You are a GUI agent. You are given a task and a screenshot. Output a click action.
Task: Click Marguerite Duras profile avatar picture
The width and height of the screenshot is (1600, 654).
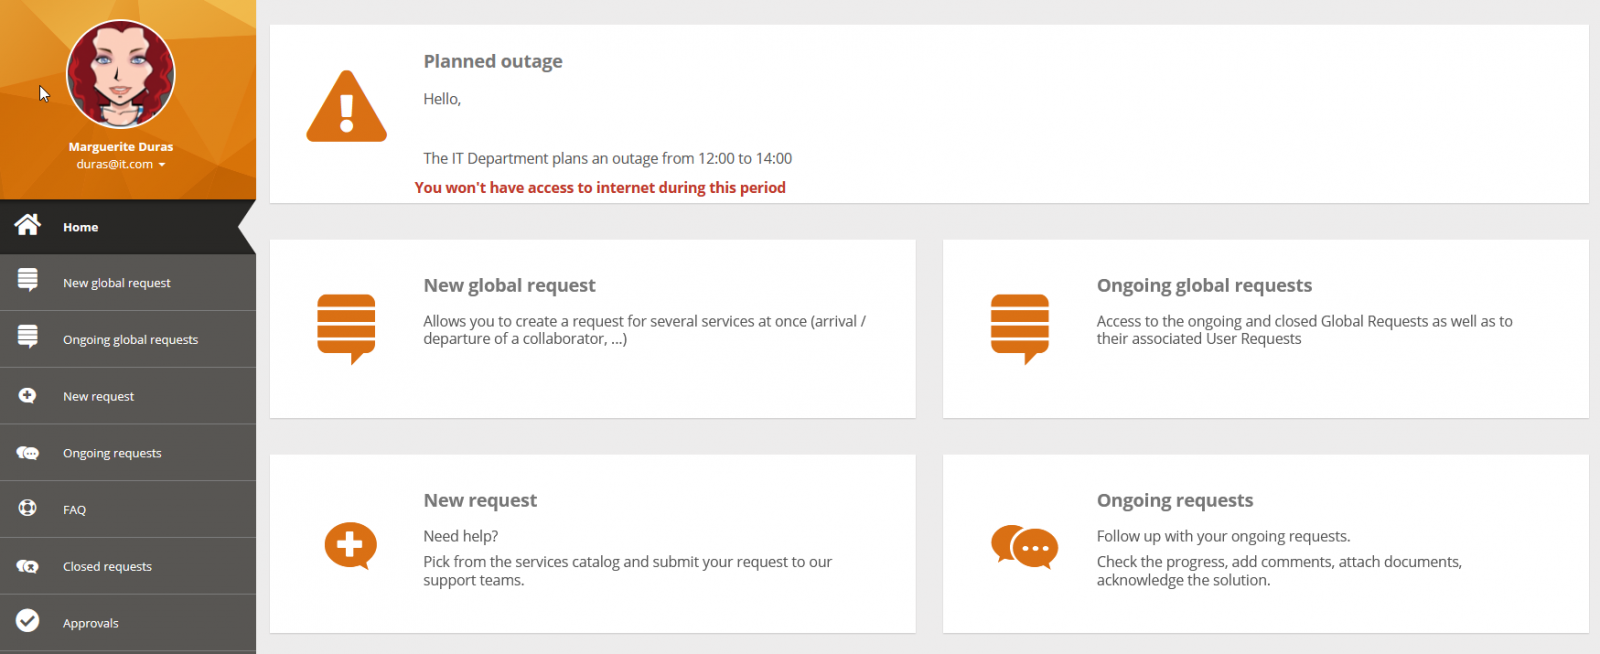(x=121, y=75)
